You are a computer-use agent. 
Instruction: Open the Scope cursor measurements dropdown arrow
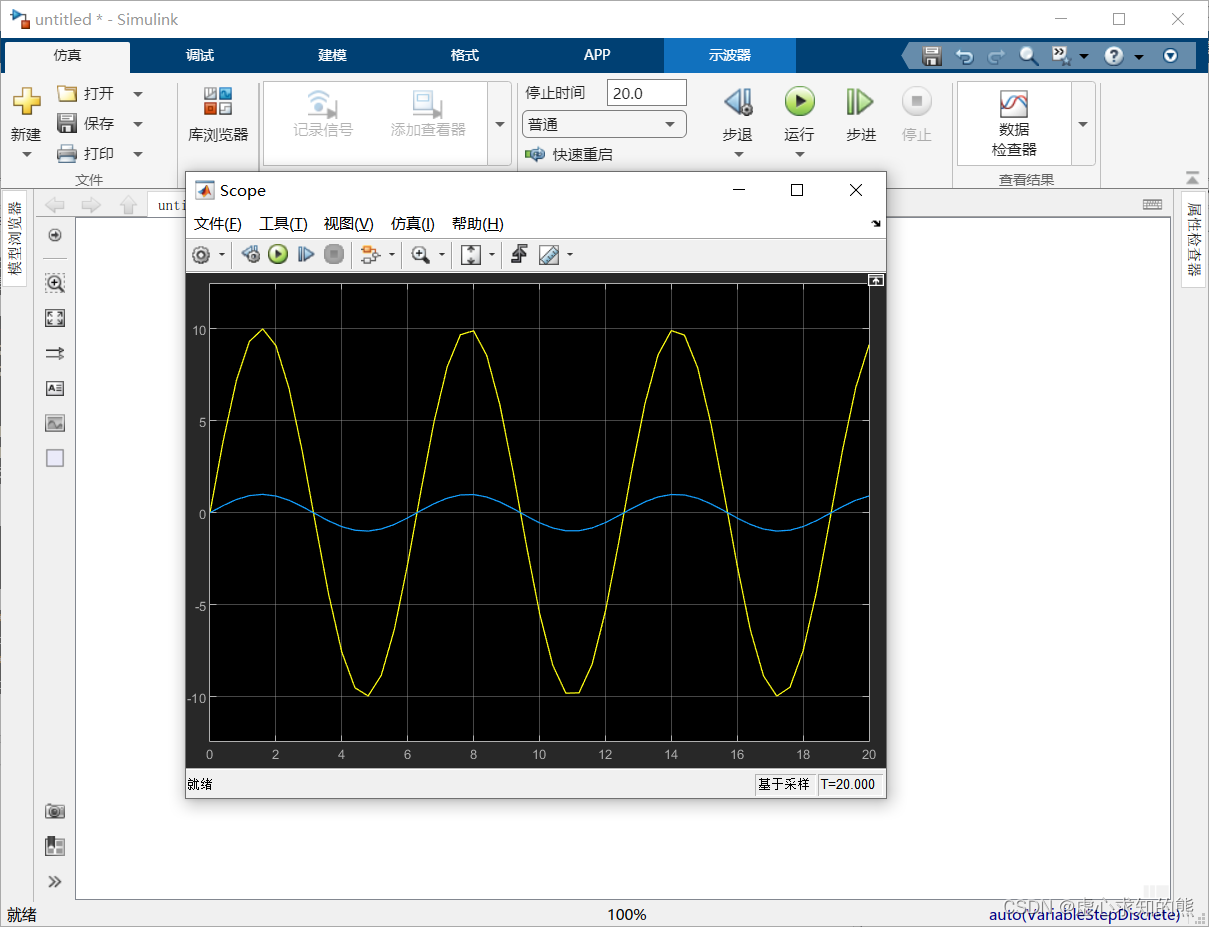click(570, 255)
